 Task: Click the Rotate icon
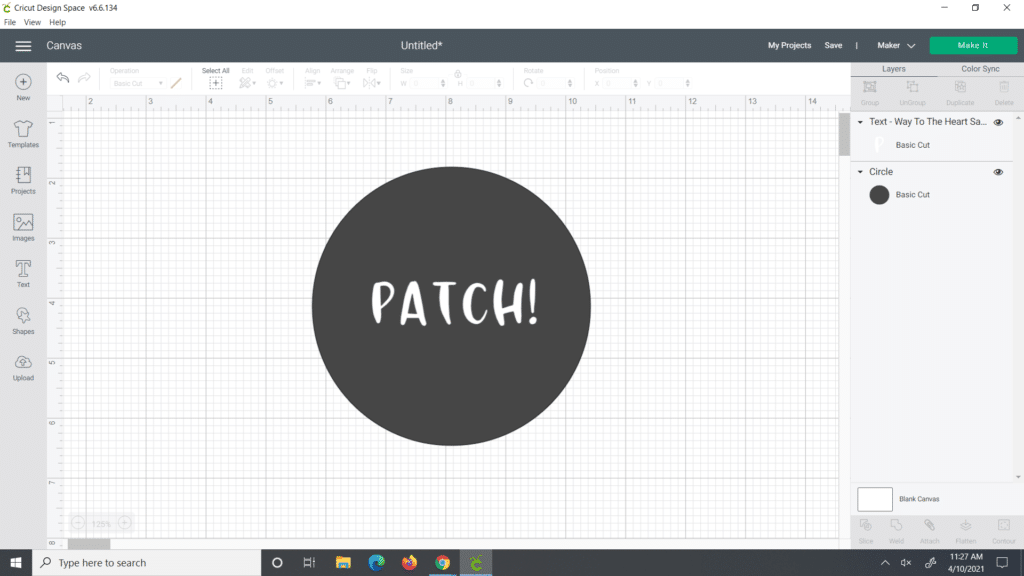tap(528, 83)
